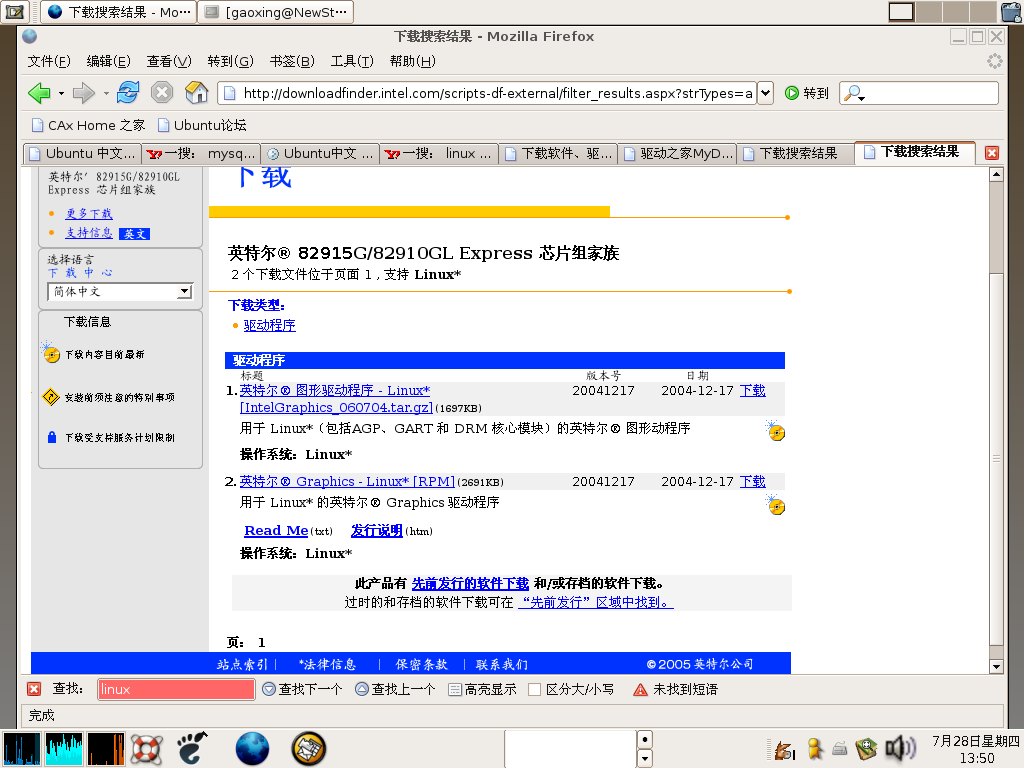This screenshot has width=1024, height=768.
Task: Click the disc icon for Graphics RPM entry
Action: [775, 505]
